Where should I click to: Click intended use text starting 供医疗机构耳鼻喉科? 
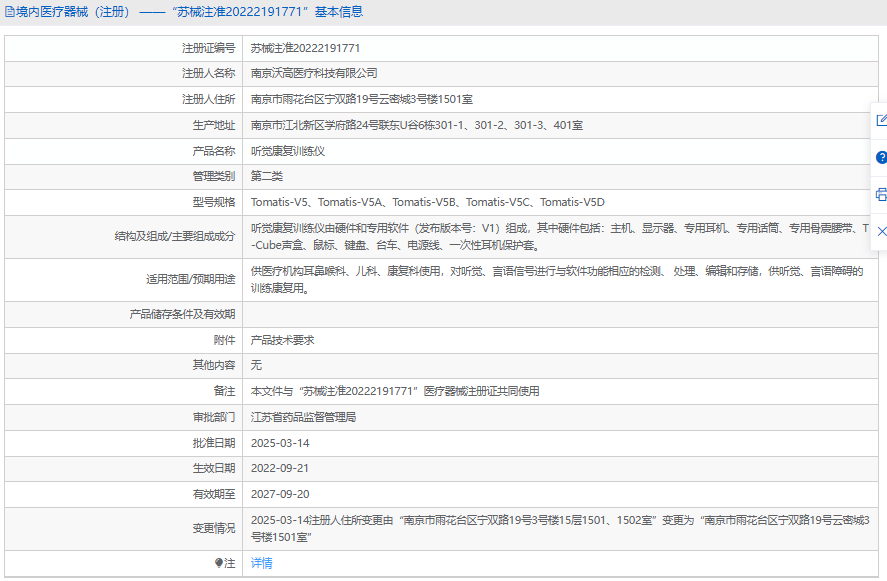pos(557,279)
